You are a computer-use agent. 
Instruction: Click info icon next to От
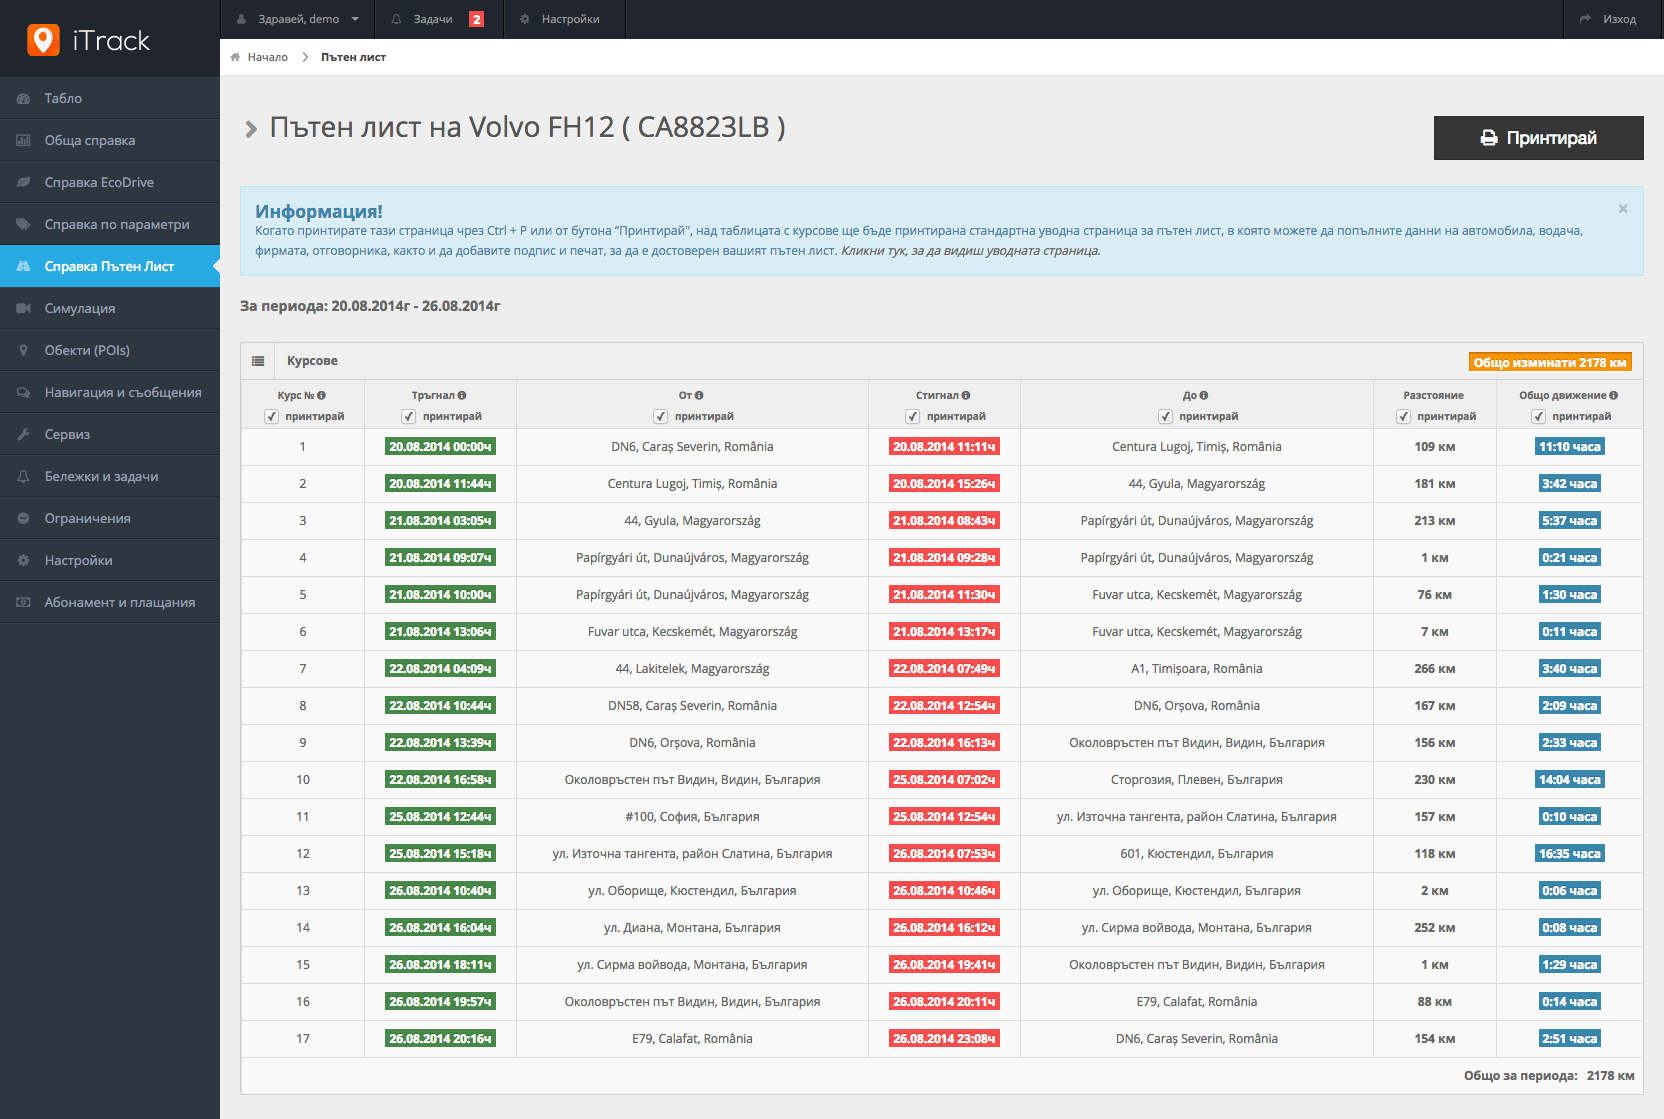point(699,396)
